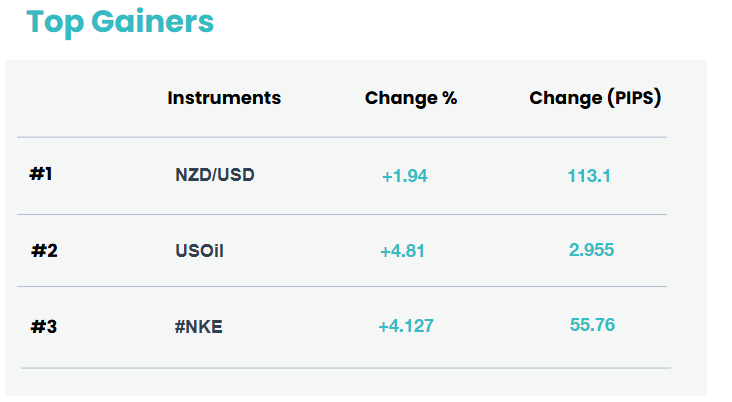Open the #NKE instrument
The width and height of the screenshot is (732, 402).
pos(198,327)
